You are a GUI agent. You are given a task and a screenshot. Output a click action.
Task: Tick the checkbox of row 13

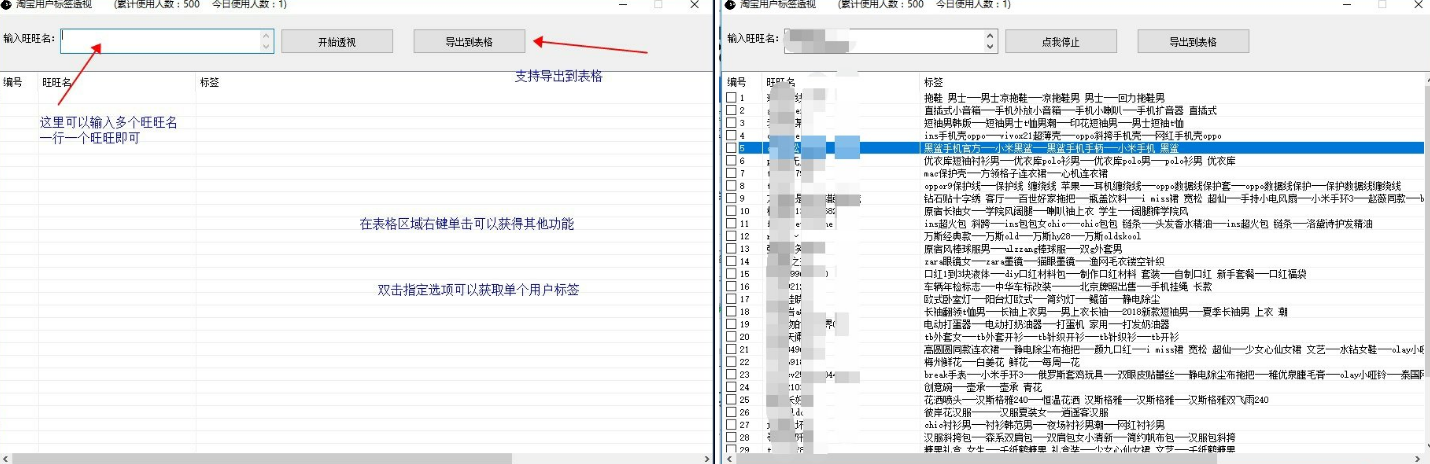(x=732, y=249)
